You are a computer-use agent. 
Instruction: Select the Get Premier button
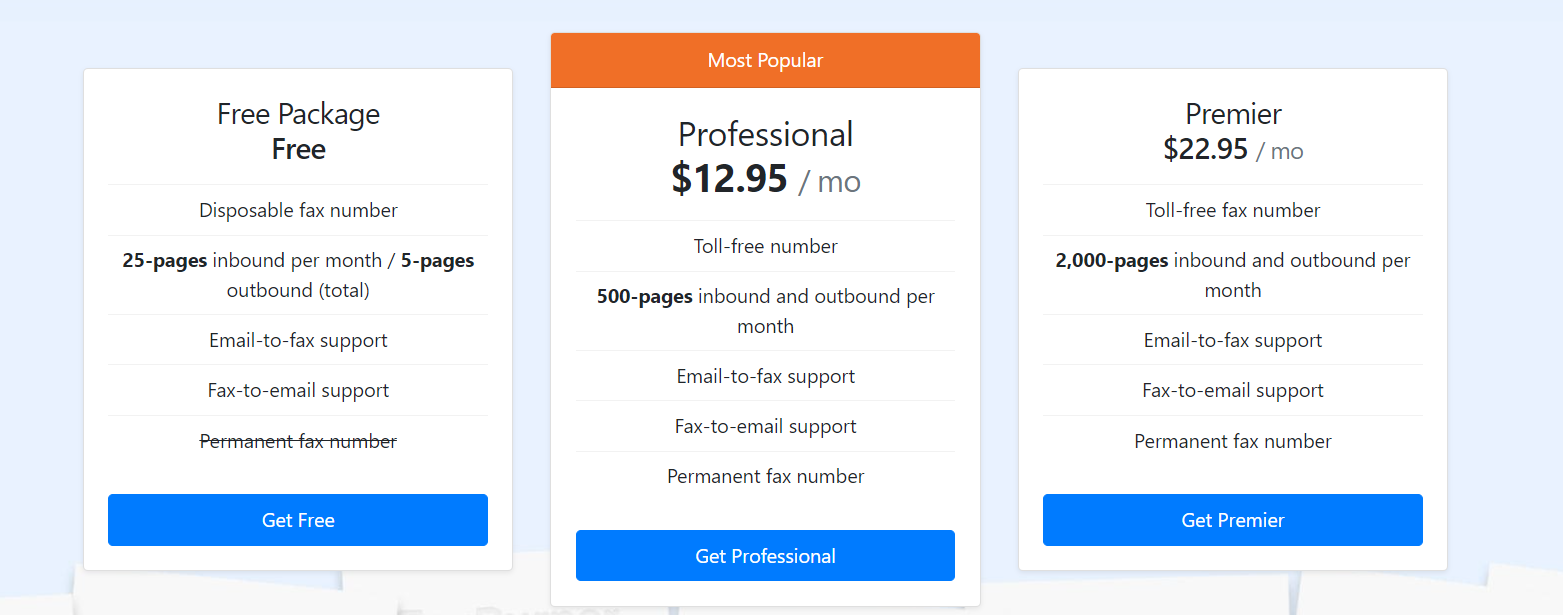pyautogui.click(x=1232, y=520)
